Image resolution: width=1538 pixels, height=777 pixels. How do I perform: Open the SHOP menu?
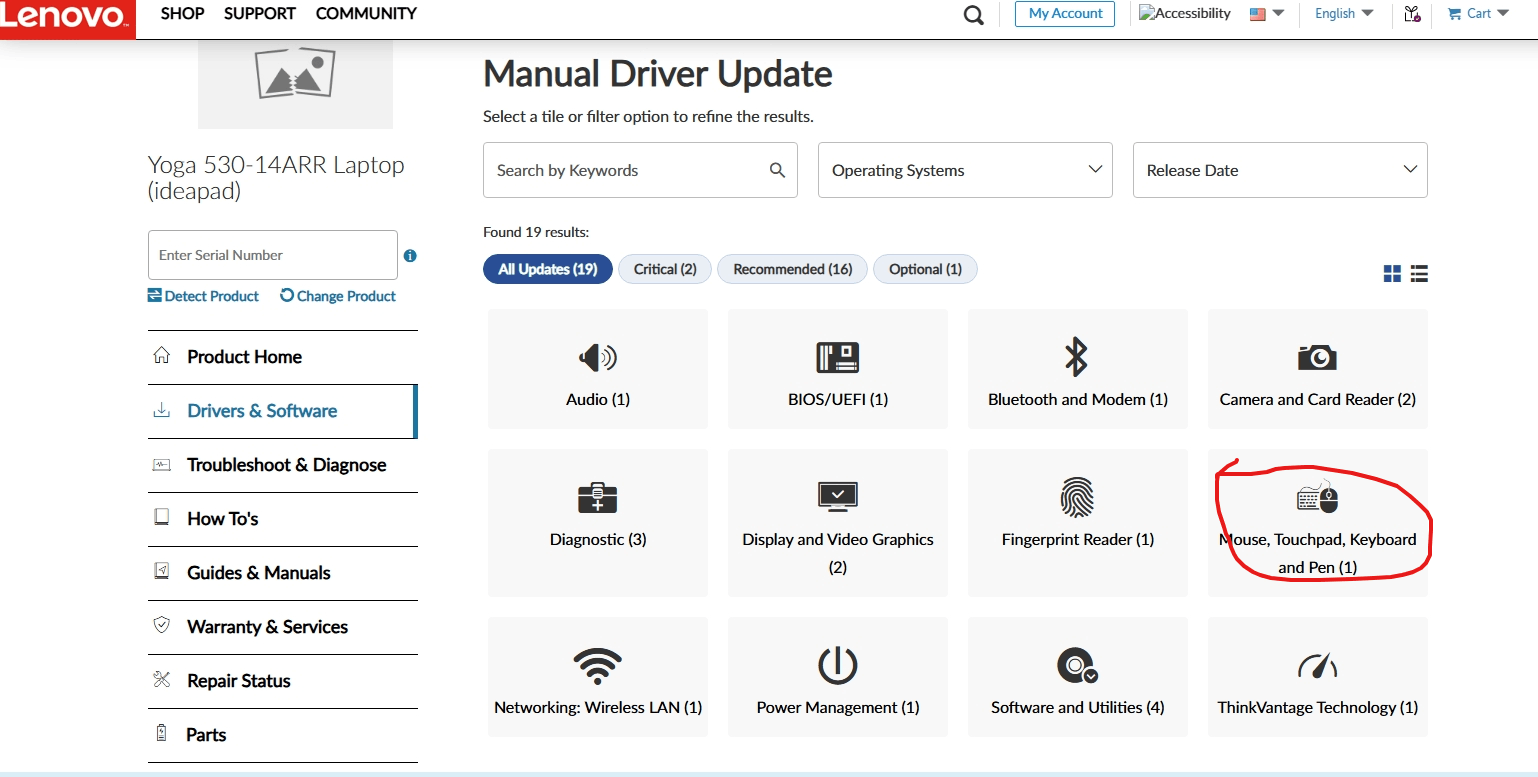pos(182,14)
